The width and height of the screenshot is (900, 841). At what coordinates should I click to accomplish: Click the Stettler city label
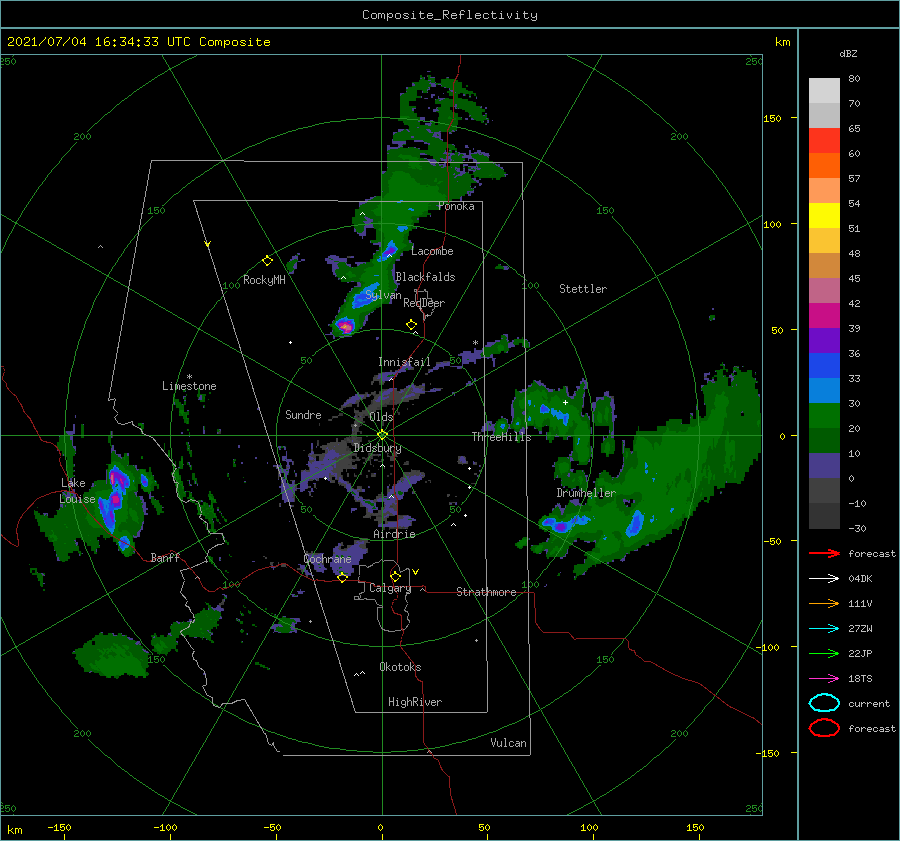583,289
